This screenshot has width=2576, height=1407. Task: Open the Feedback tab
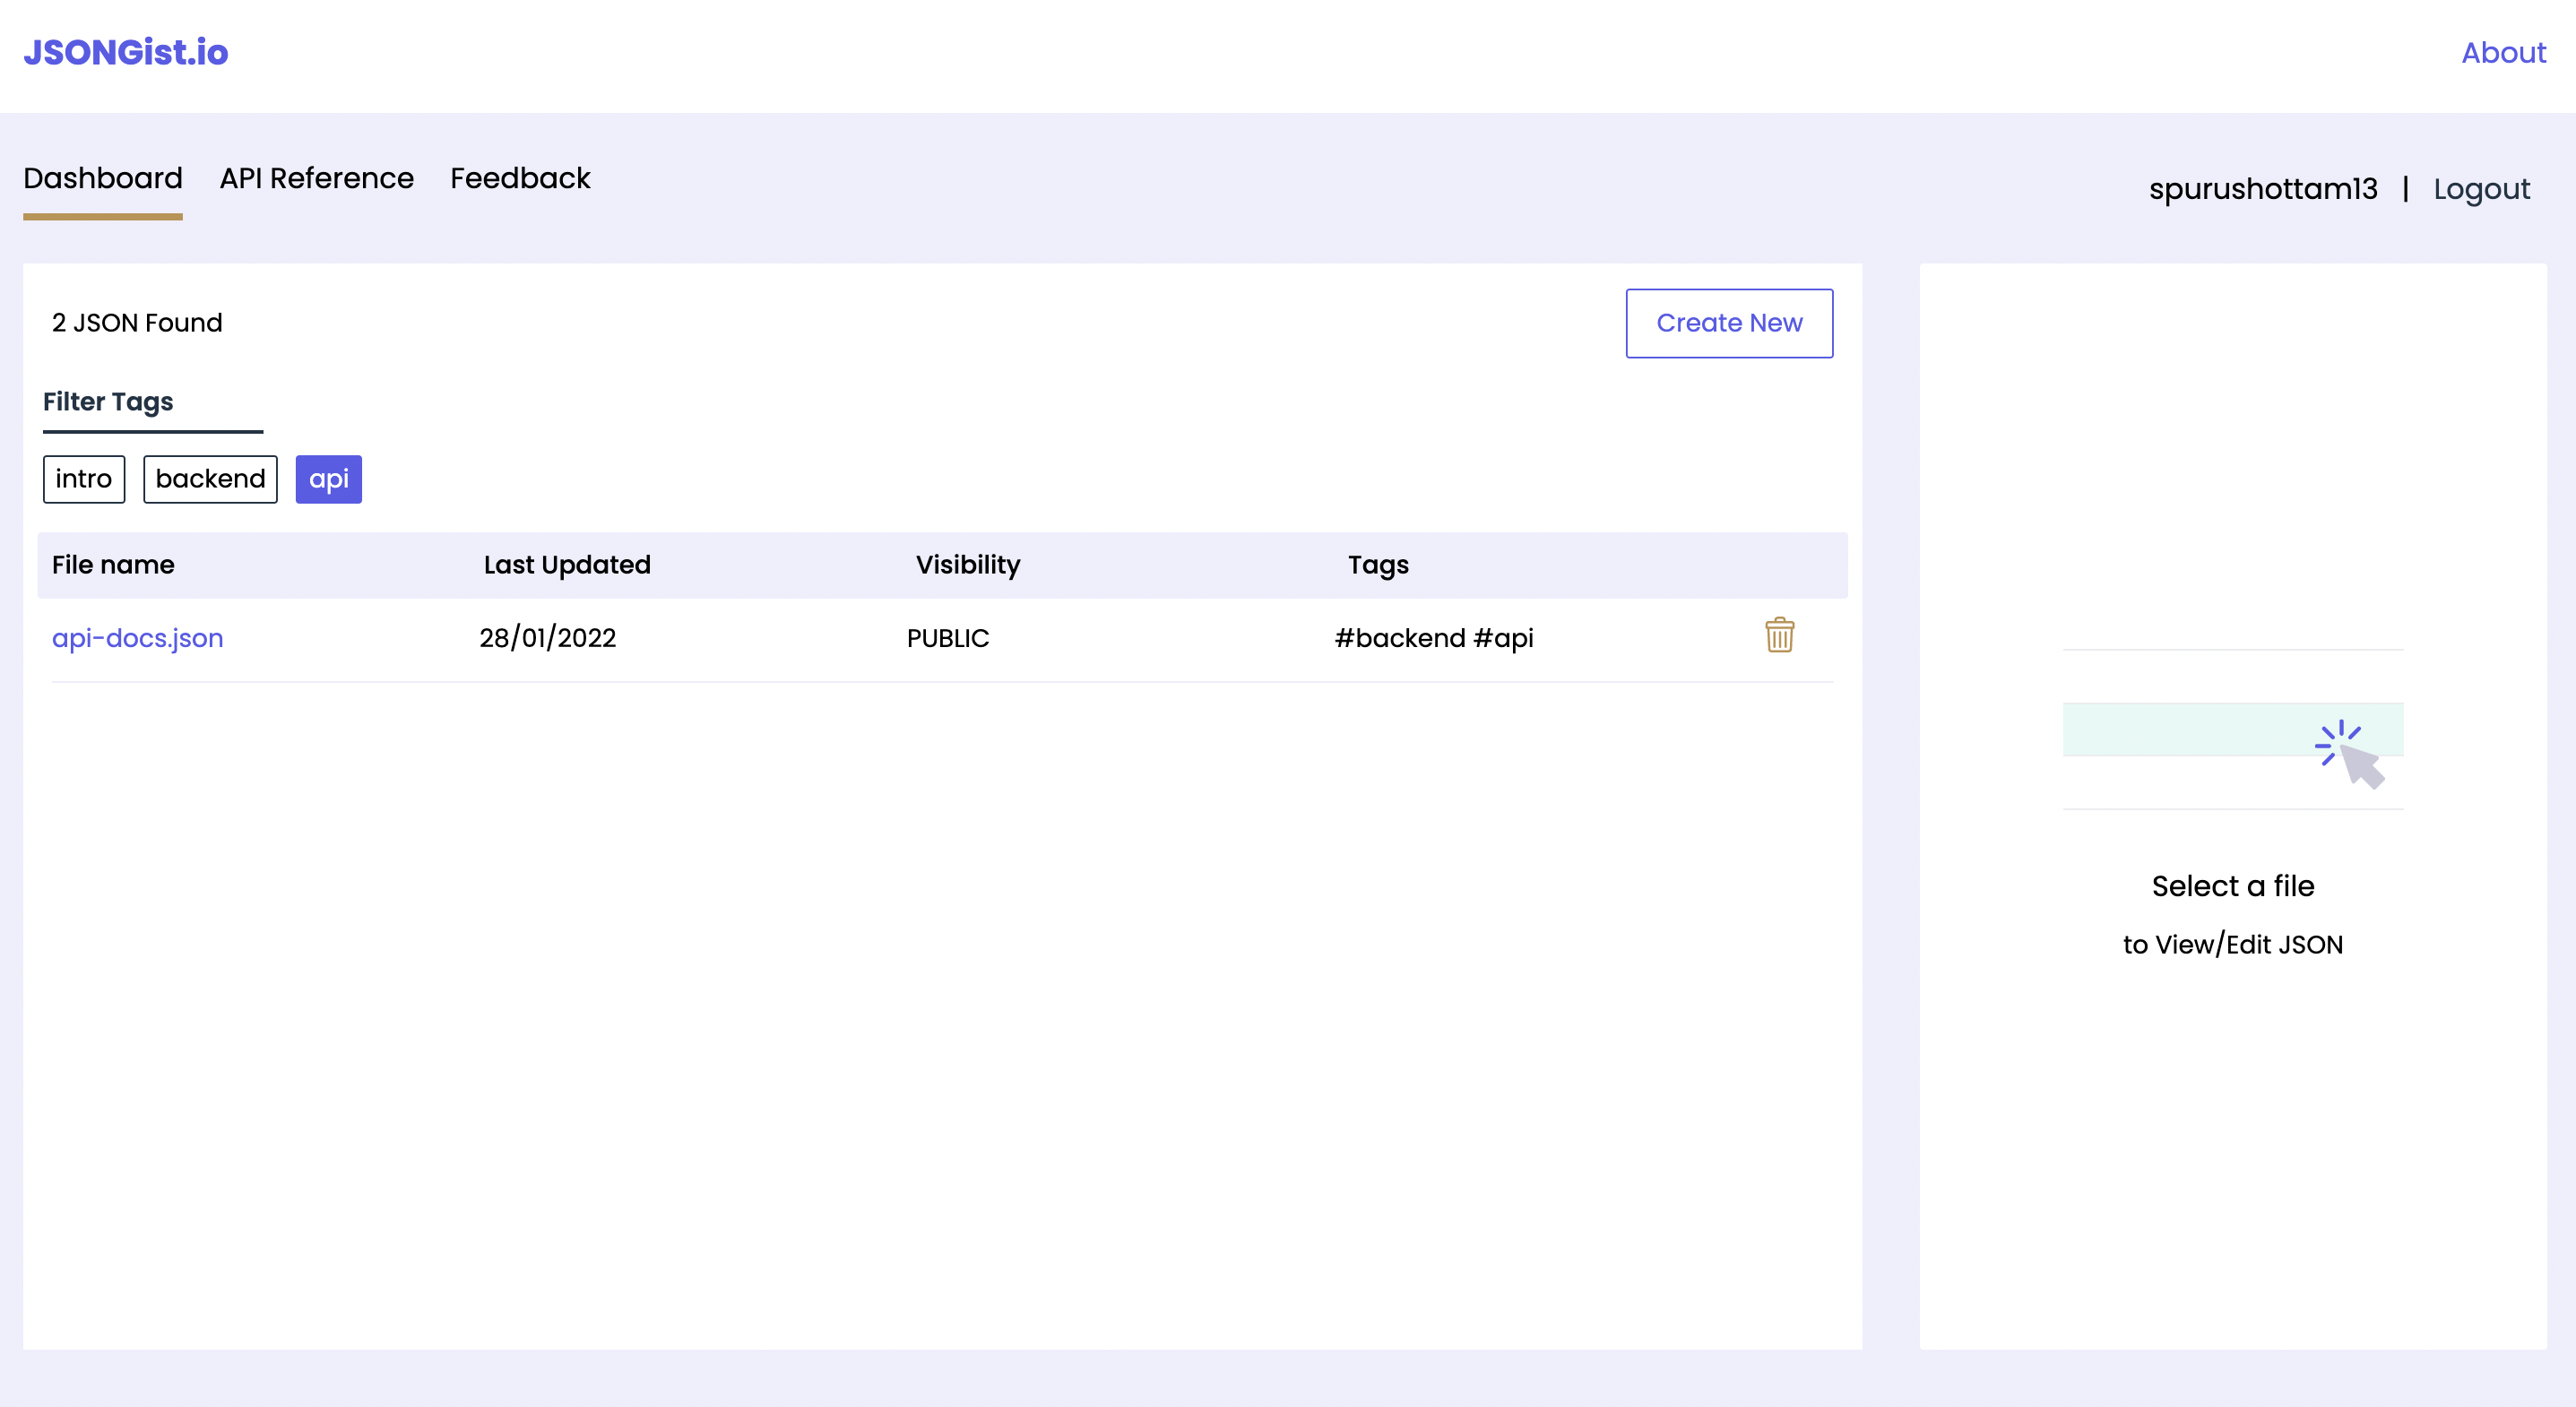520,178
